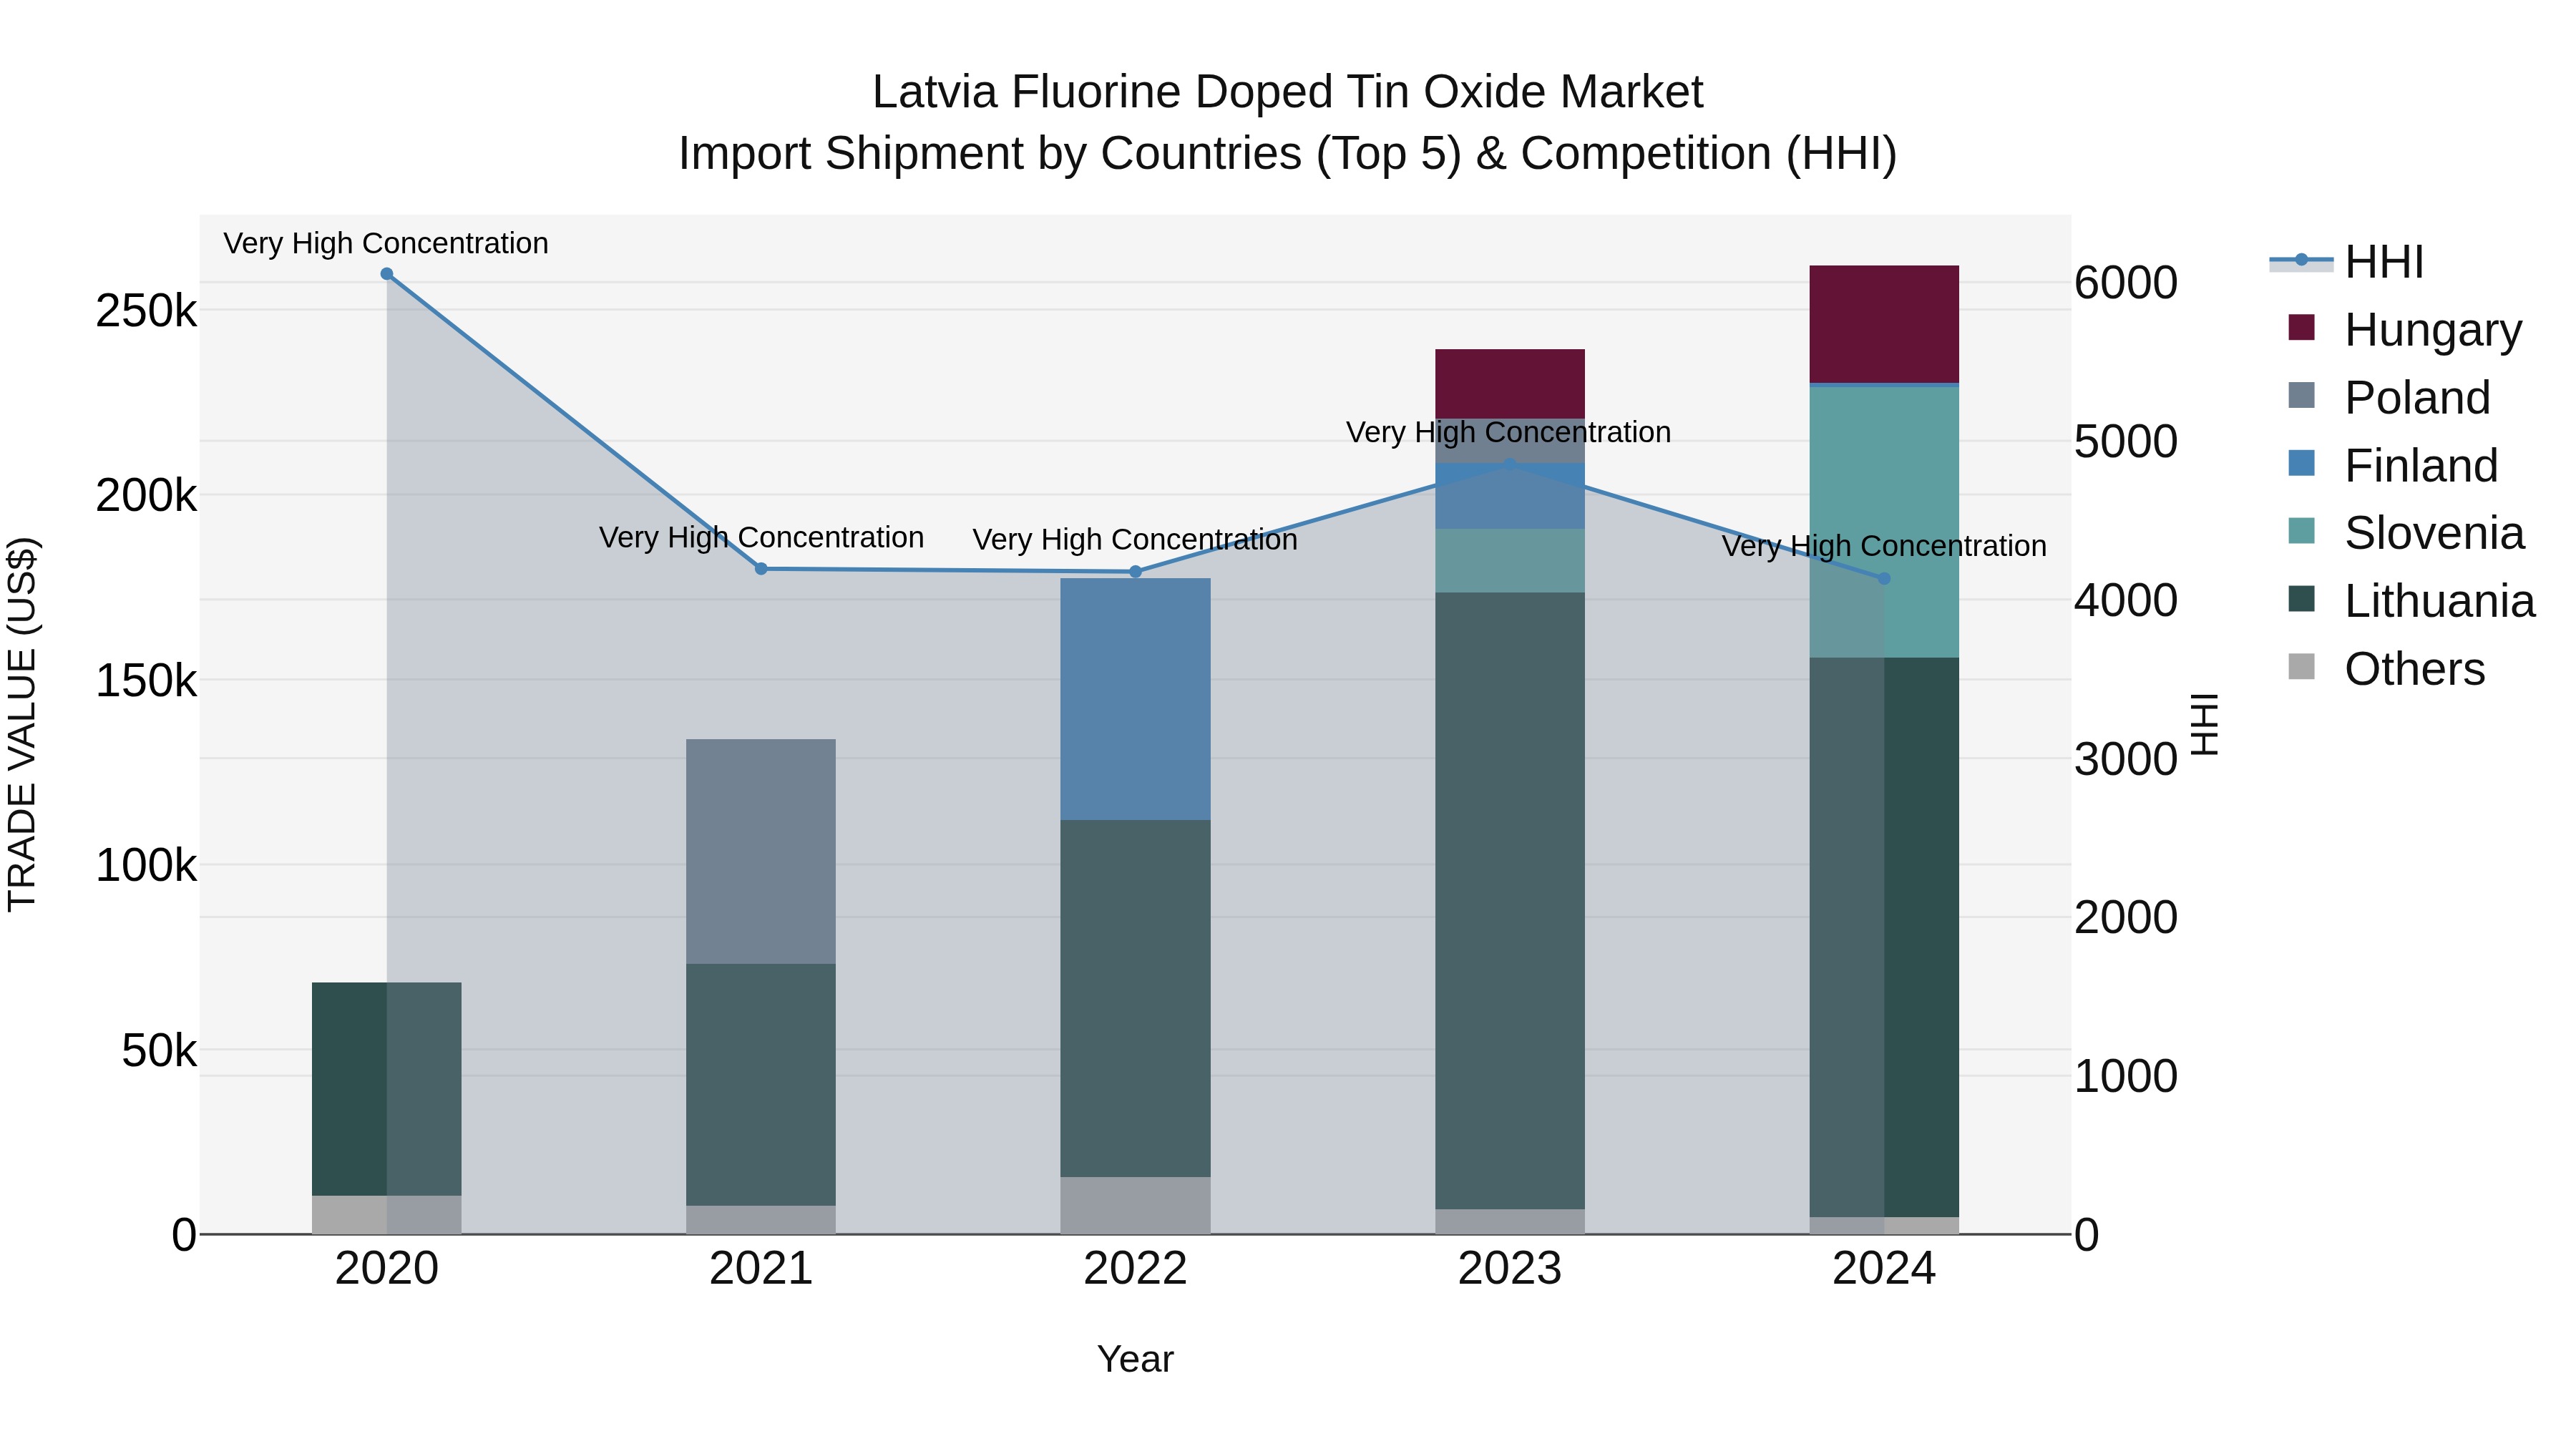Click the Lithuania segment of the 2023 bar
This screenshot has height=1449, width=2576.
pyautogui.click(x=1510, y=901)
